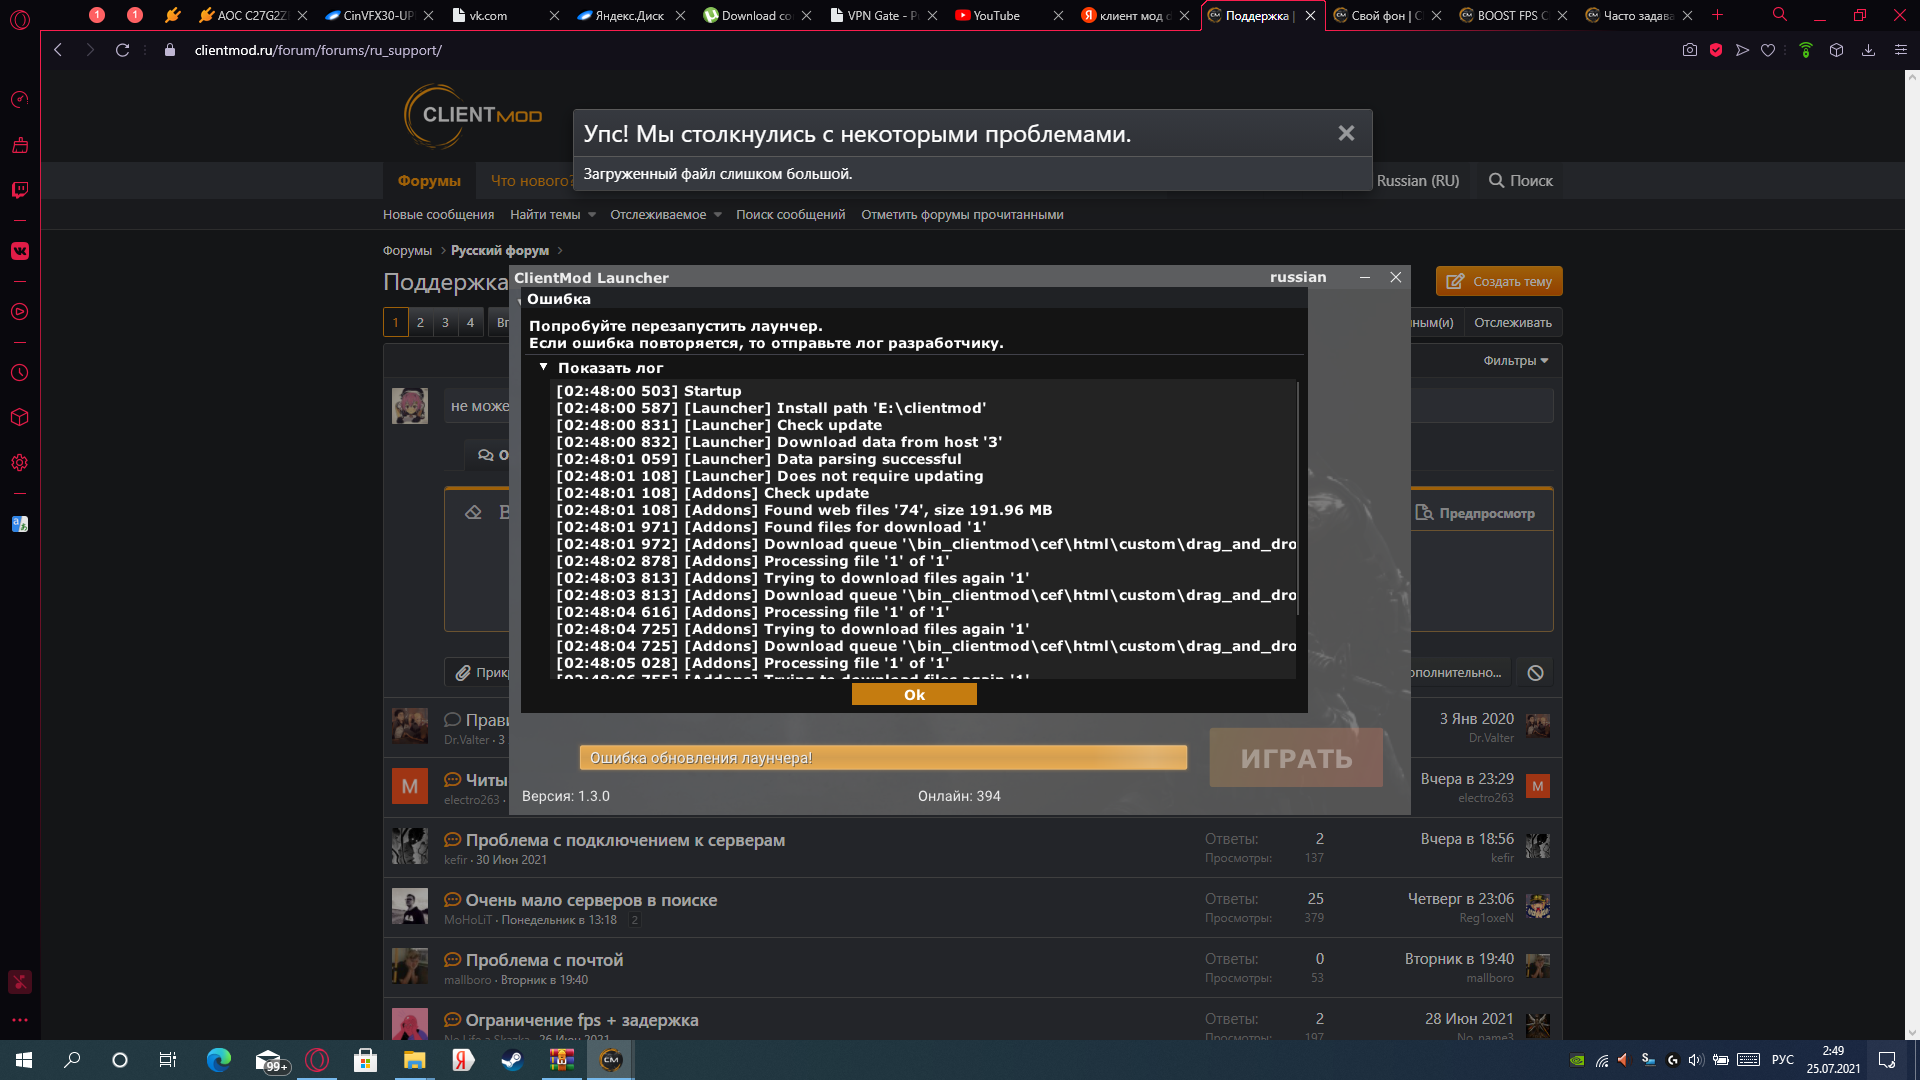The width and height of the screenshot is (1920, 1080).
Task: Click the ad blocker shield icon
Action: [x=1716, y=50]
